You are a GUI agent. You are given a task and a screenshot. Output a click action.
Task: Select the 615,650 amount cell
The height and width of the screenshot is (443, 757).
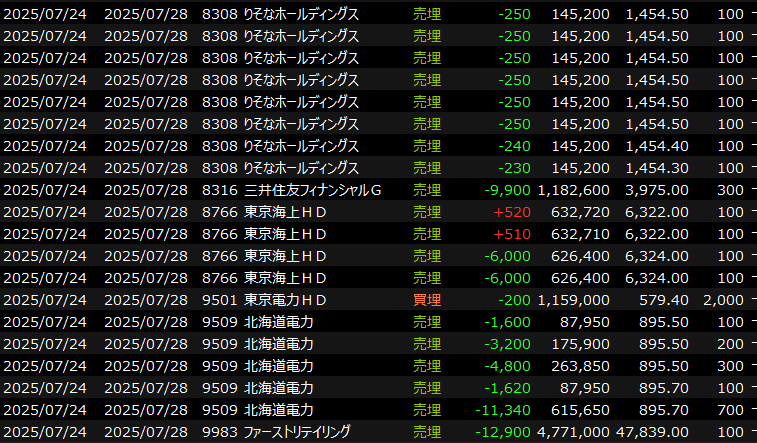pos(581,410)
